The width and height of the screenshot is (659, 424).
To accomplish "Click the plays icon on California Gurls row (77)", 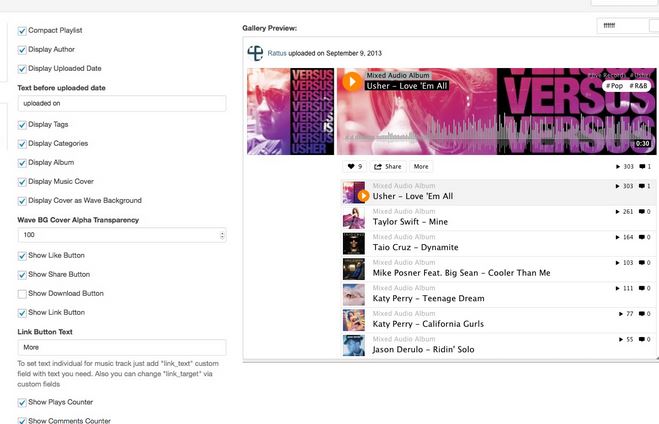I will tap(621, 314).
